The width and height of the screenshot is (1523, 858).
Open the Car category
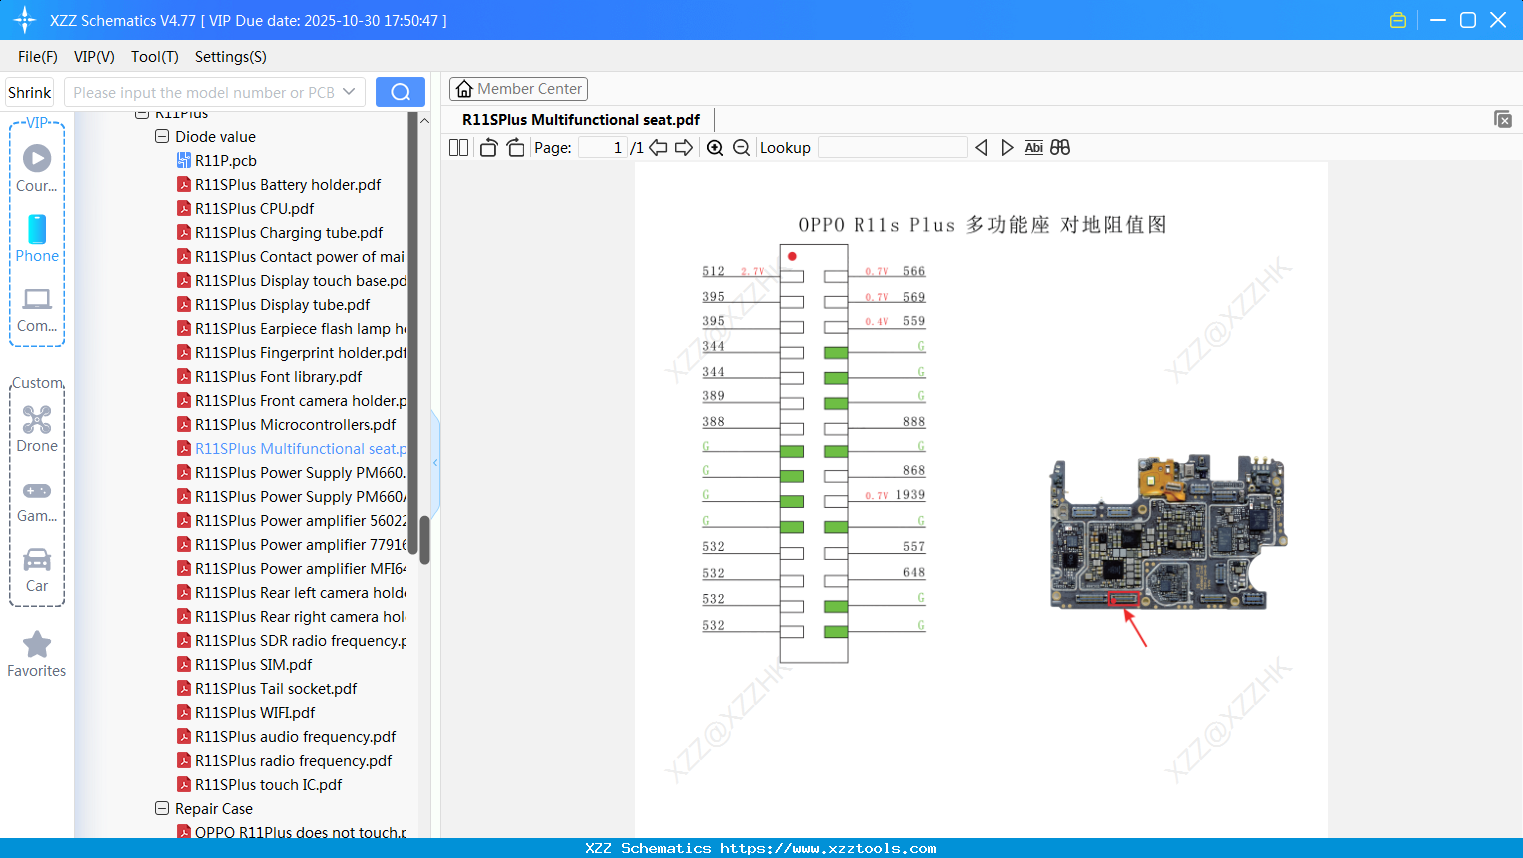coord(37,570)
